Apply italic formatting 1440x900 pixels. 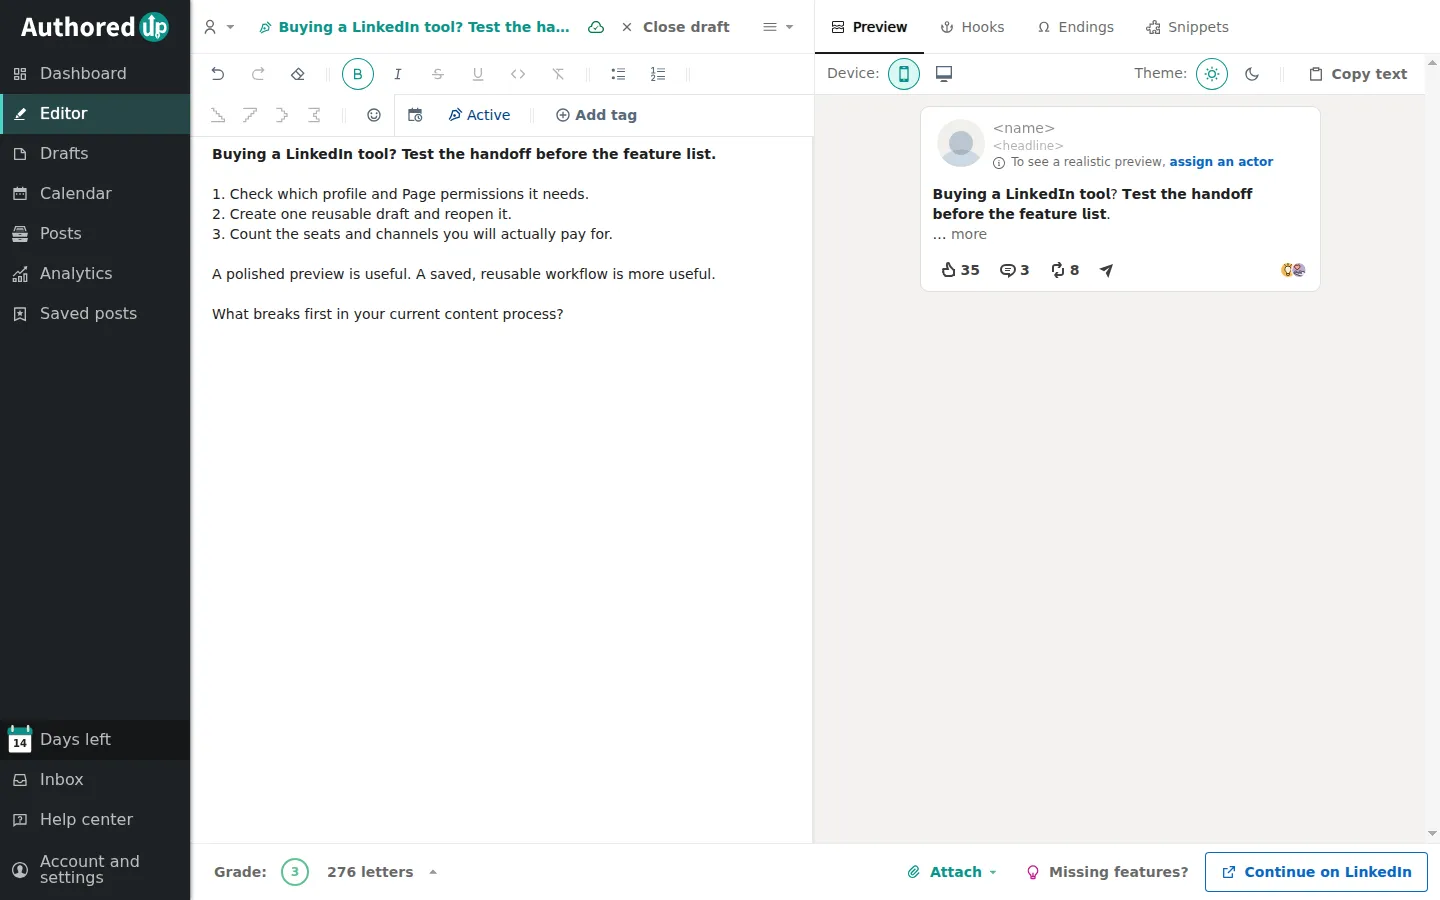[398, 74]
